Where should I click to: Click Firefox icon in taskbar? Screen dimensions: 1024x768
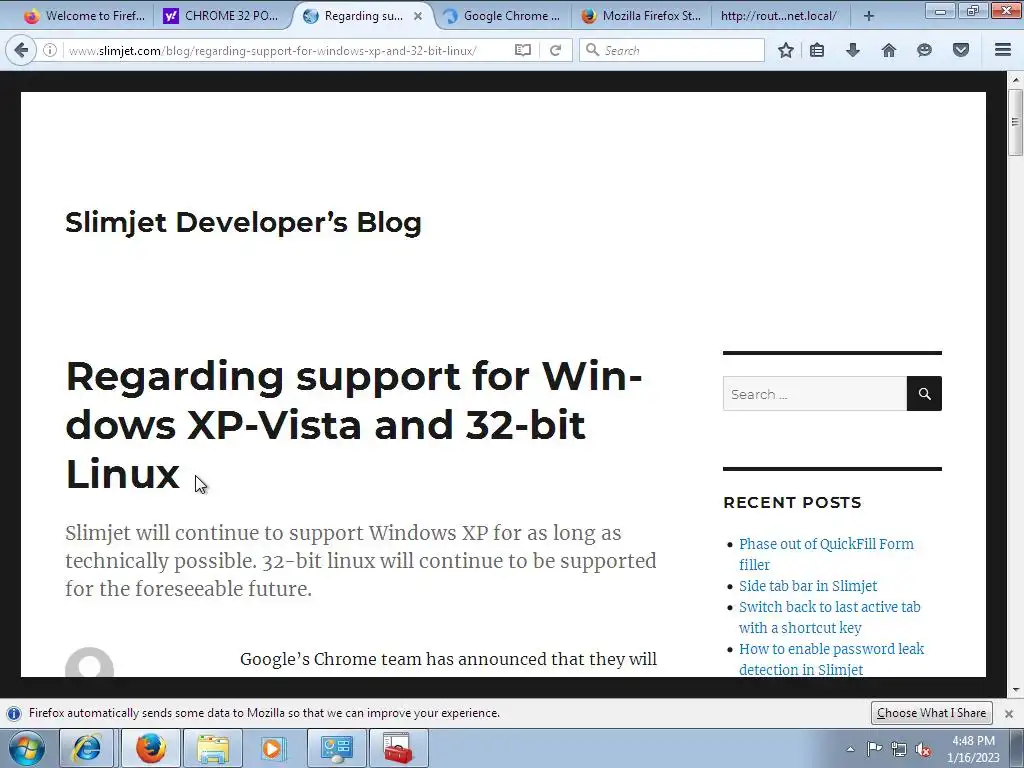[x=151, y=748]
